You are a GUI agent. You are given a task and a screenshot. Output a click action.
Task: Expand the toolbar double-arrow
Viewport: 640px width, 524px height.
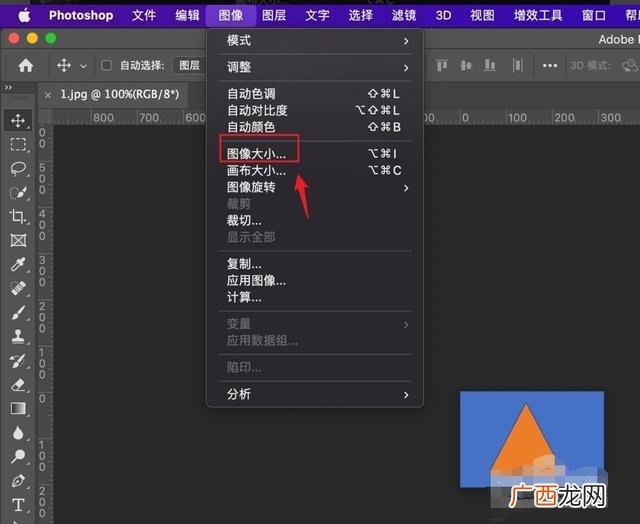pyautogui.click(x=8, y=87)
